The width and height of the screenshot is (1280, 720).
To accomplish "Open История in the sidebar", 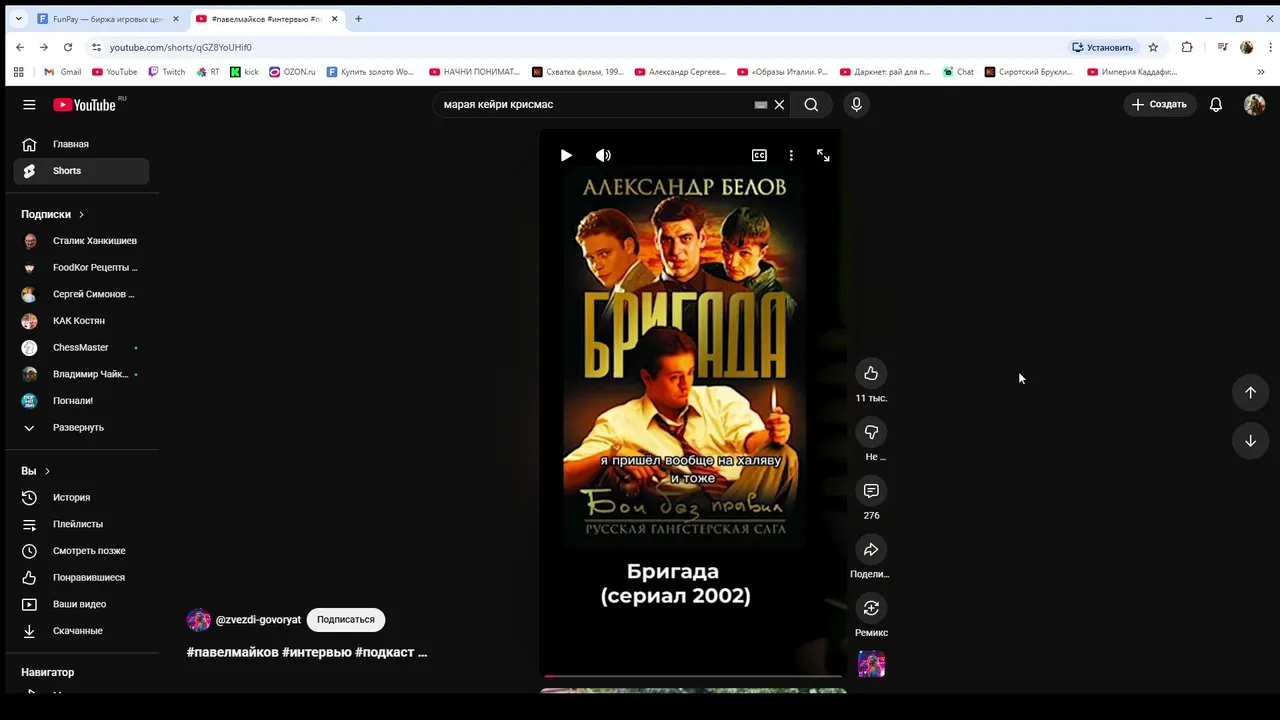I will (81, 497).
